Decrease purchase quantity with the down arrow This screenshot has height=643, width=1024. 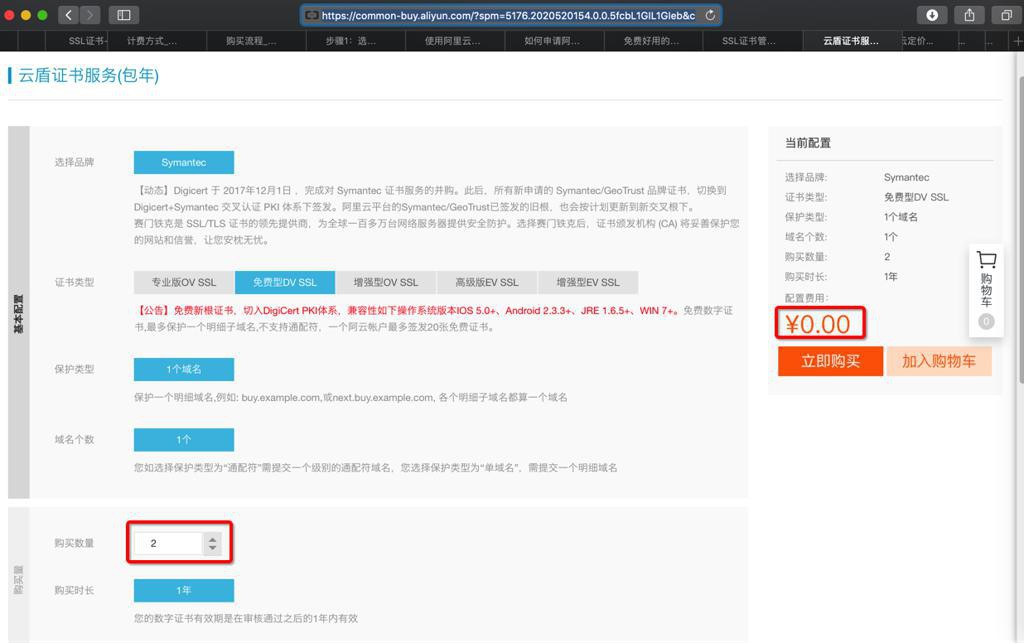(212, 548)
